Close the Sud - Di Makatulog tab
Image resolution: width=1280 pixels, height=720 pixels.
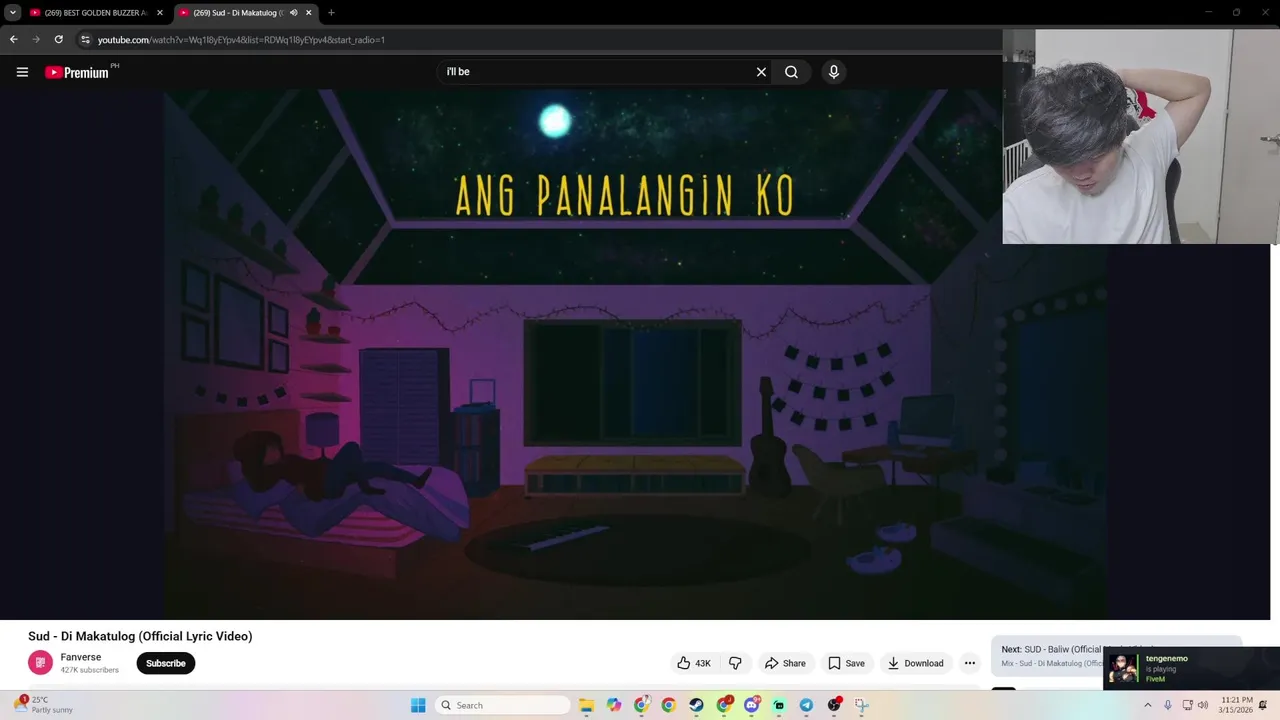click(308, 13)
